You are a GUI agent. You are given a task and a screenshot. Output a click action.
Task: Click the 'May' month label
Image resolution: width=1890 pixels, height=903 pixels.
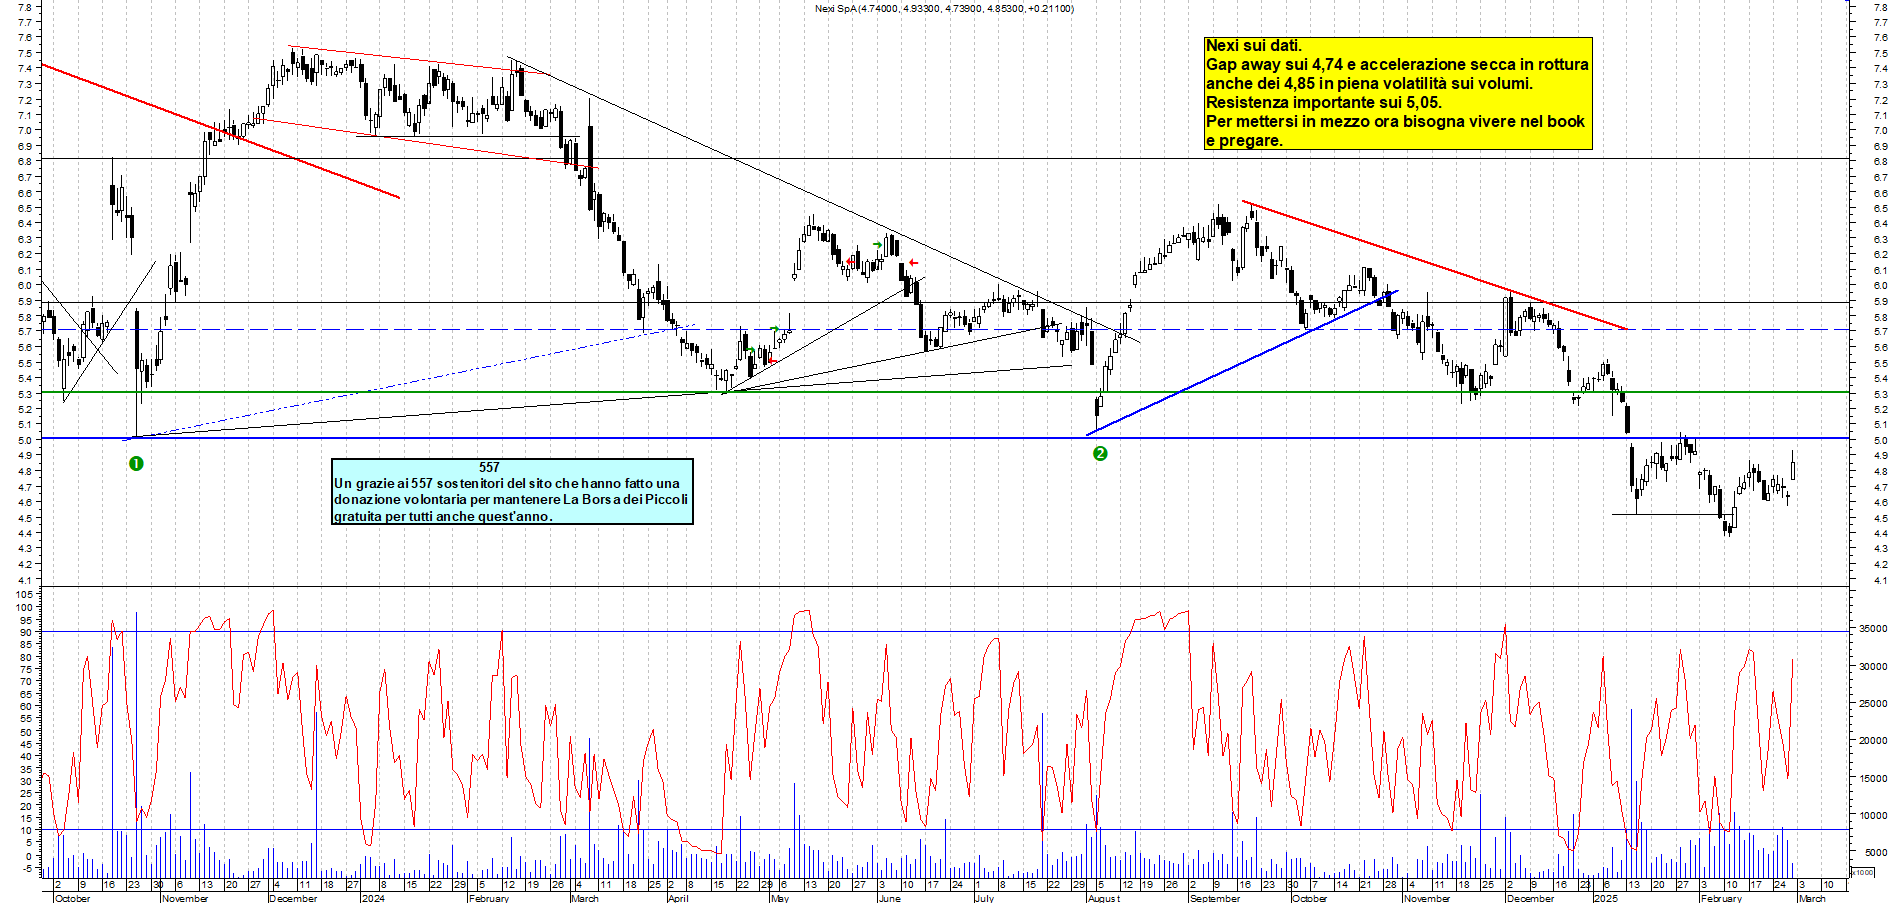pos(780,898)
